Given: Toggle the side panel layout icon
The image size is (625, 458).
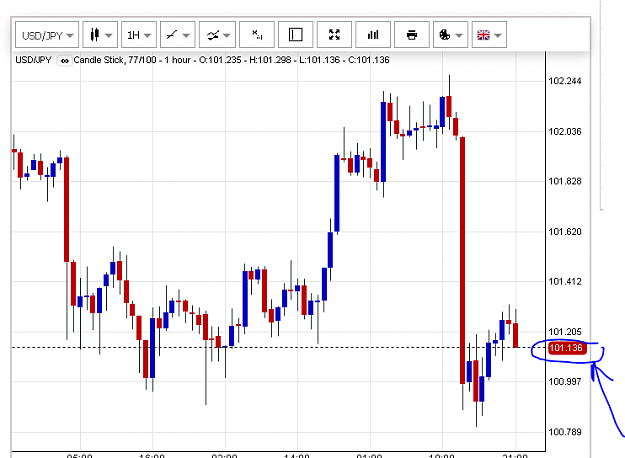Looking at the screenshot, I should 295,35.
